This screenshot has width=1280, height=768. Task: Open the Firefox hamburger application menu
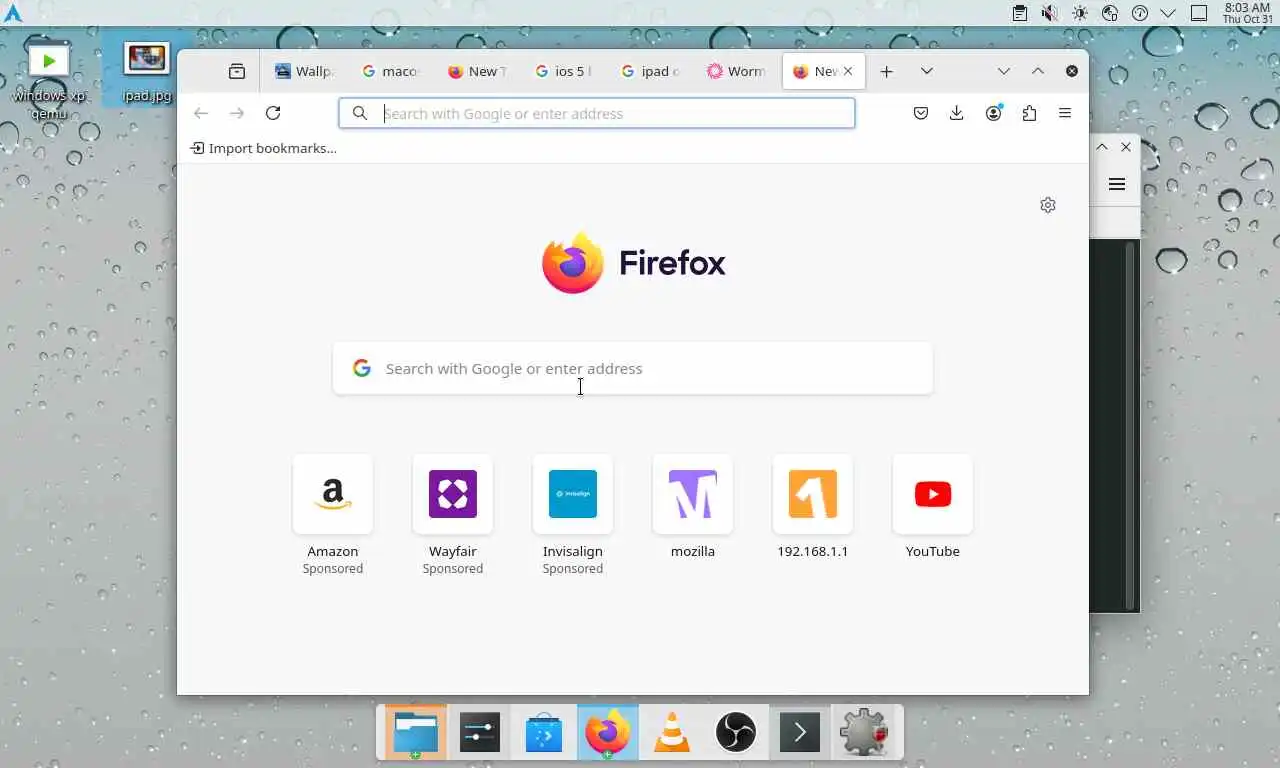point(1065,113)
